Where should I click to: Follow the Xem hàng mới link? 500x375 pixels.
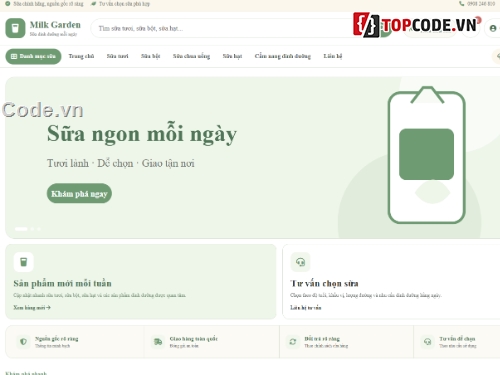coord(32,307)
